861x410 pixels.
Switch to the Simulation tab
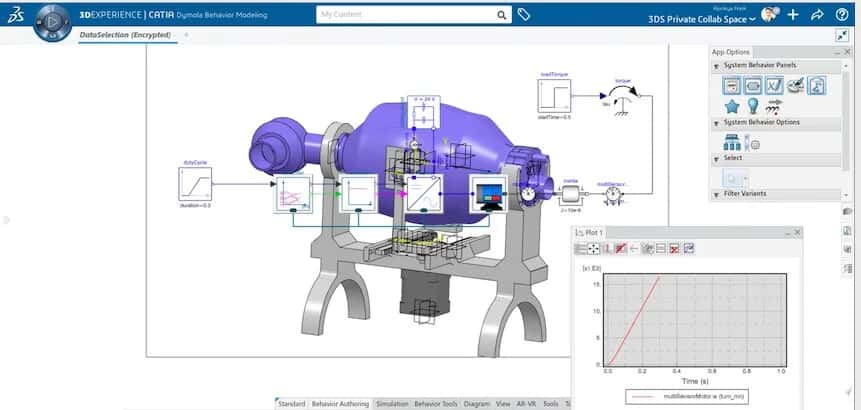[392, 404]
